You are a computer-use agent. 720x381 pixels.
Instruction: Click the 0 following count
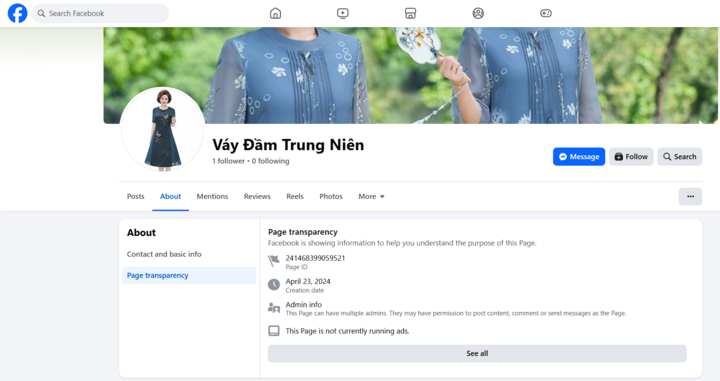click(x=270, y=161)
